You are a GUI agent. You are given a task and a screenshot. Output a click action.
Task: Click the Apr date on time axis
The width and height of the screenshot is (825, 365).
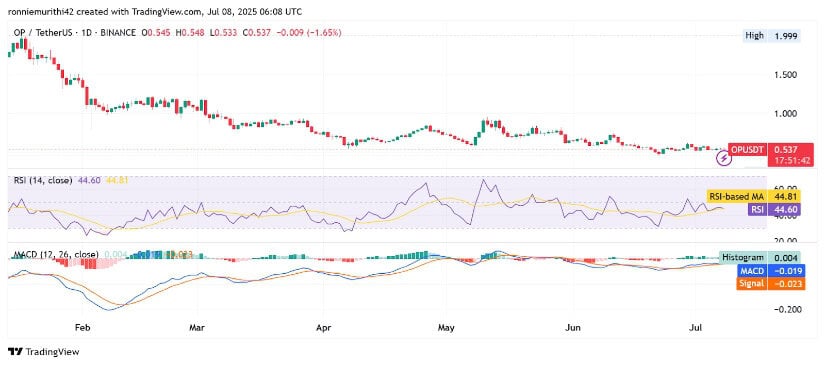(324, 328)
